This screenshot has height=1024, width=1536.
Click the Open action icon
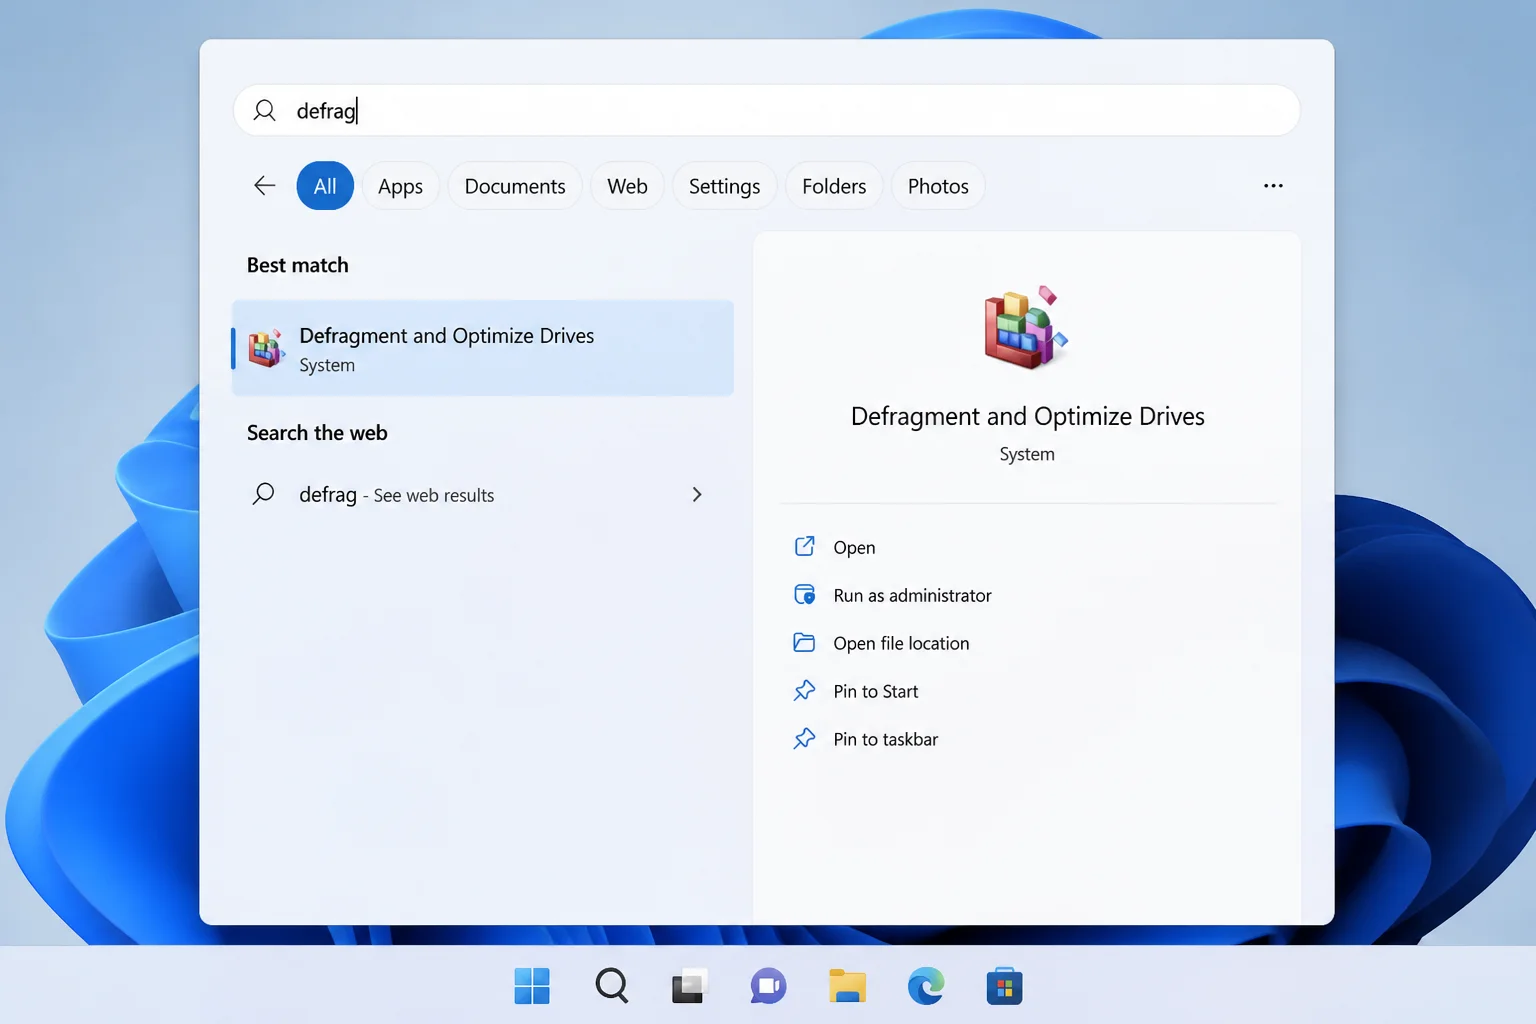click(x=804, y=546)
